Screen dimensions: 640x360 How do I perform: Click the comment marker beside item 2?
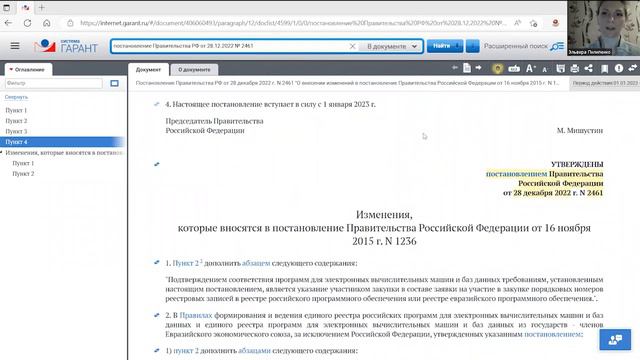(x=156, y=316)
